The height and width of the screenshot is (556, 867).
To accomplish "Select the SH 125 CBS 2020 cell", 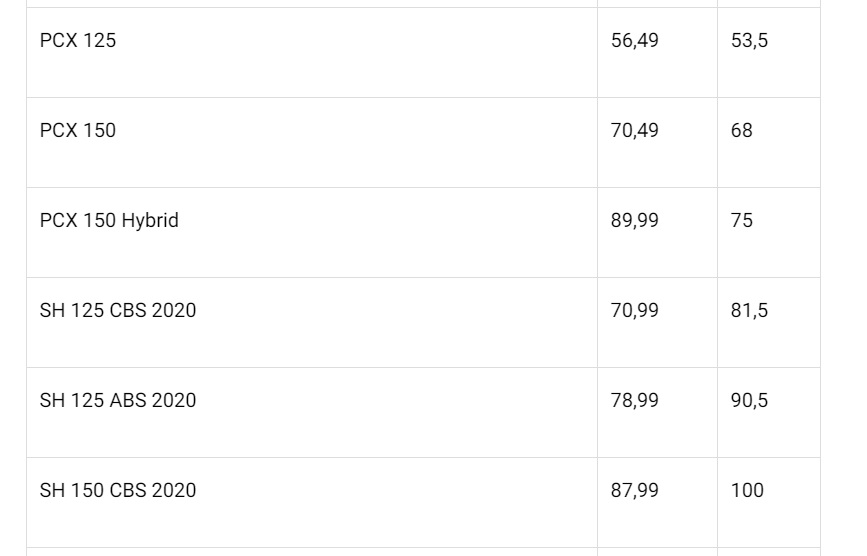I will point(118,311).
